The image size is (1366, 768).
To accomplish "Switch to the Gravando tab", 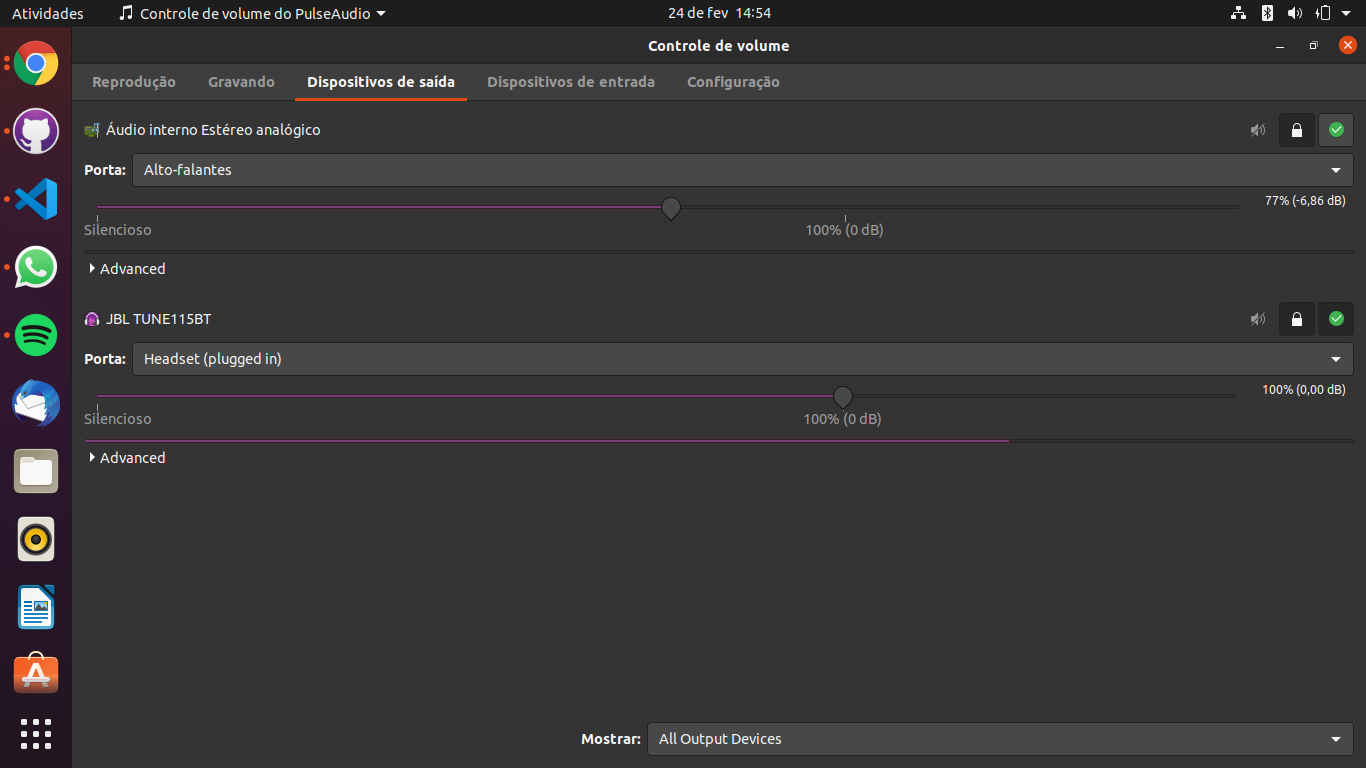I will click(x=241, y=82).
